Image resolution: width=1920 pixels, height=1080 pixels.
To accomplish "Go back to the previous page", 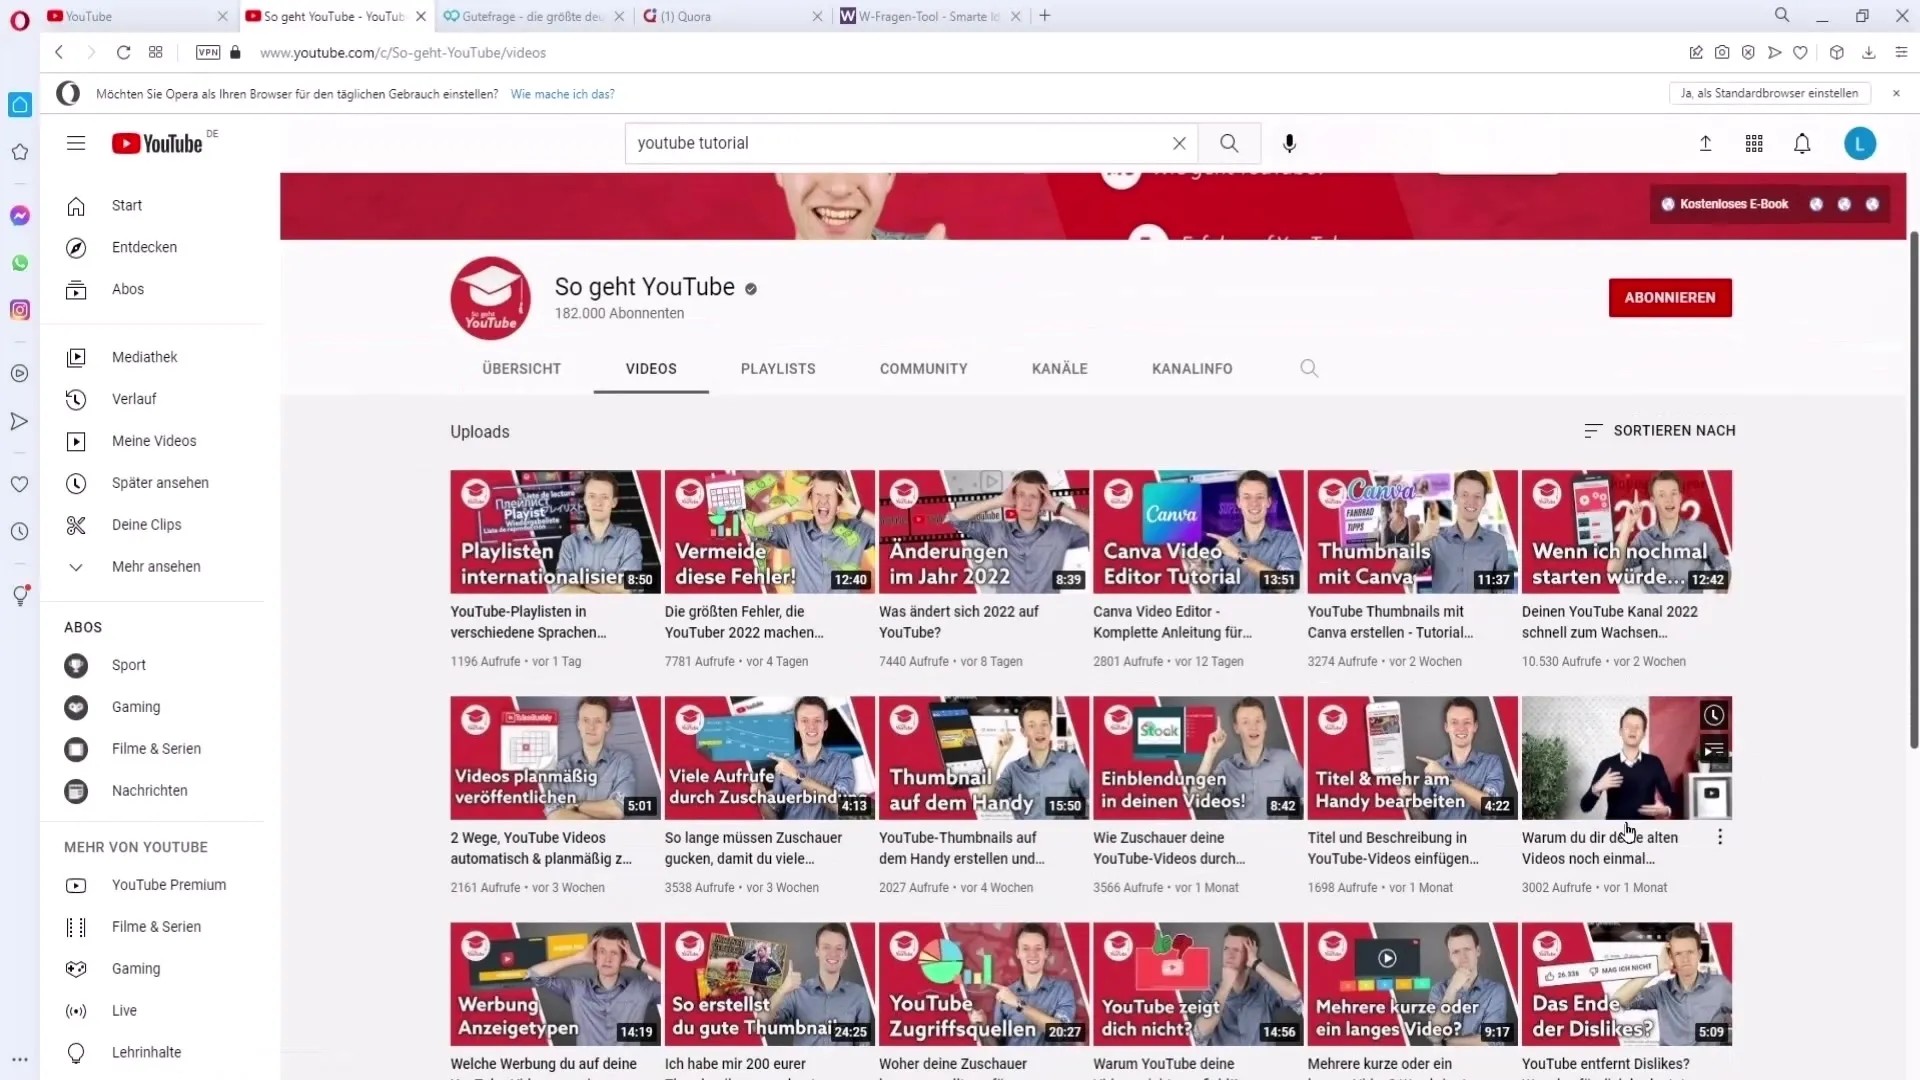I will pyautogui.click(x=59, y=52).
